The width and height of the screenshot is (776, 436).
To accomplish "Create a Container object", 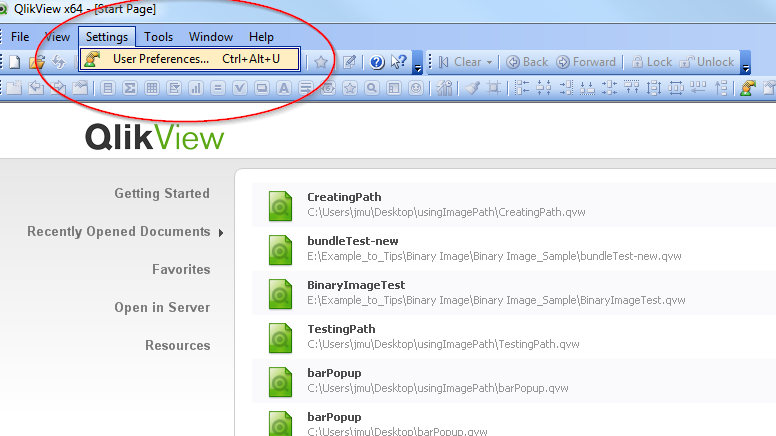I will pyautogui.click(x=394, y=89).
